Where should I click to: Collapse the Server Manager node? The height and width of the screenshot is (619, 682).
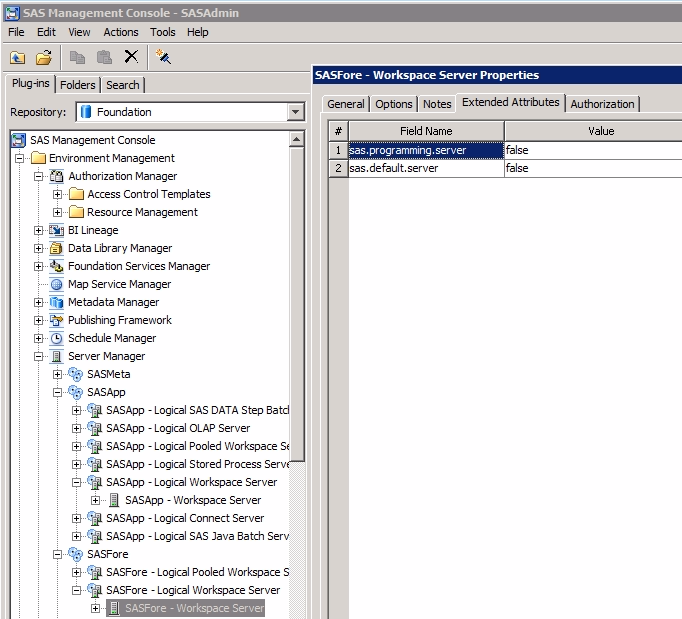pyautogui.click(x=39, y=356)
